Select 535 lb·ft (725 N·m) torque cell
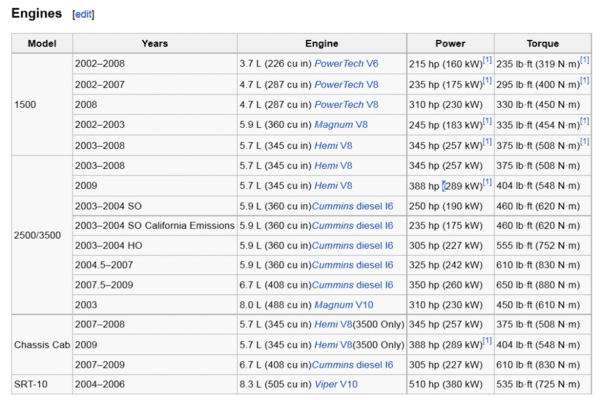Image resolution: width=600 pixels, height=400 pixels. (x=543, y=384)
